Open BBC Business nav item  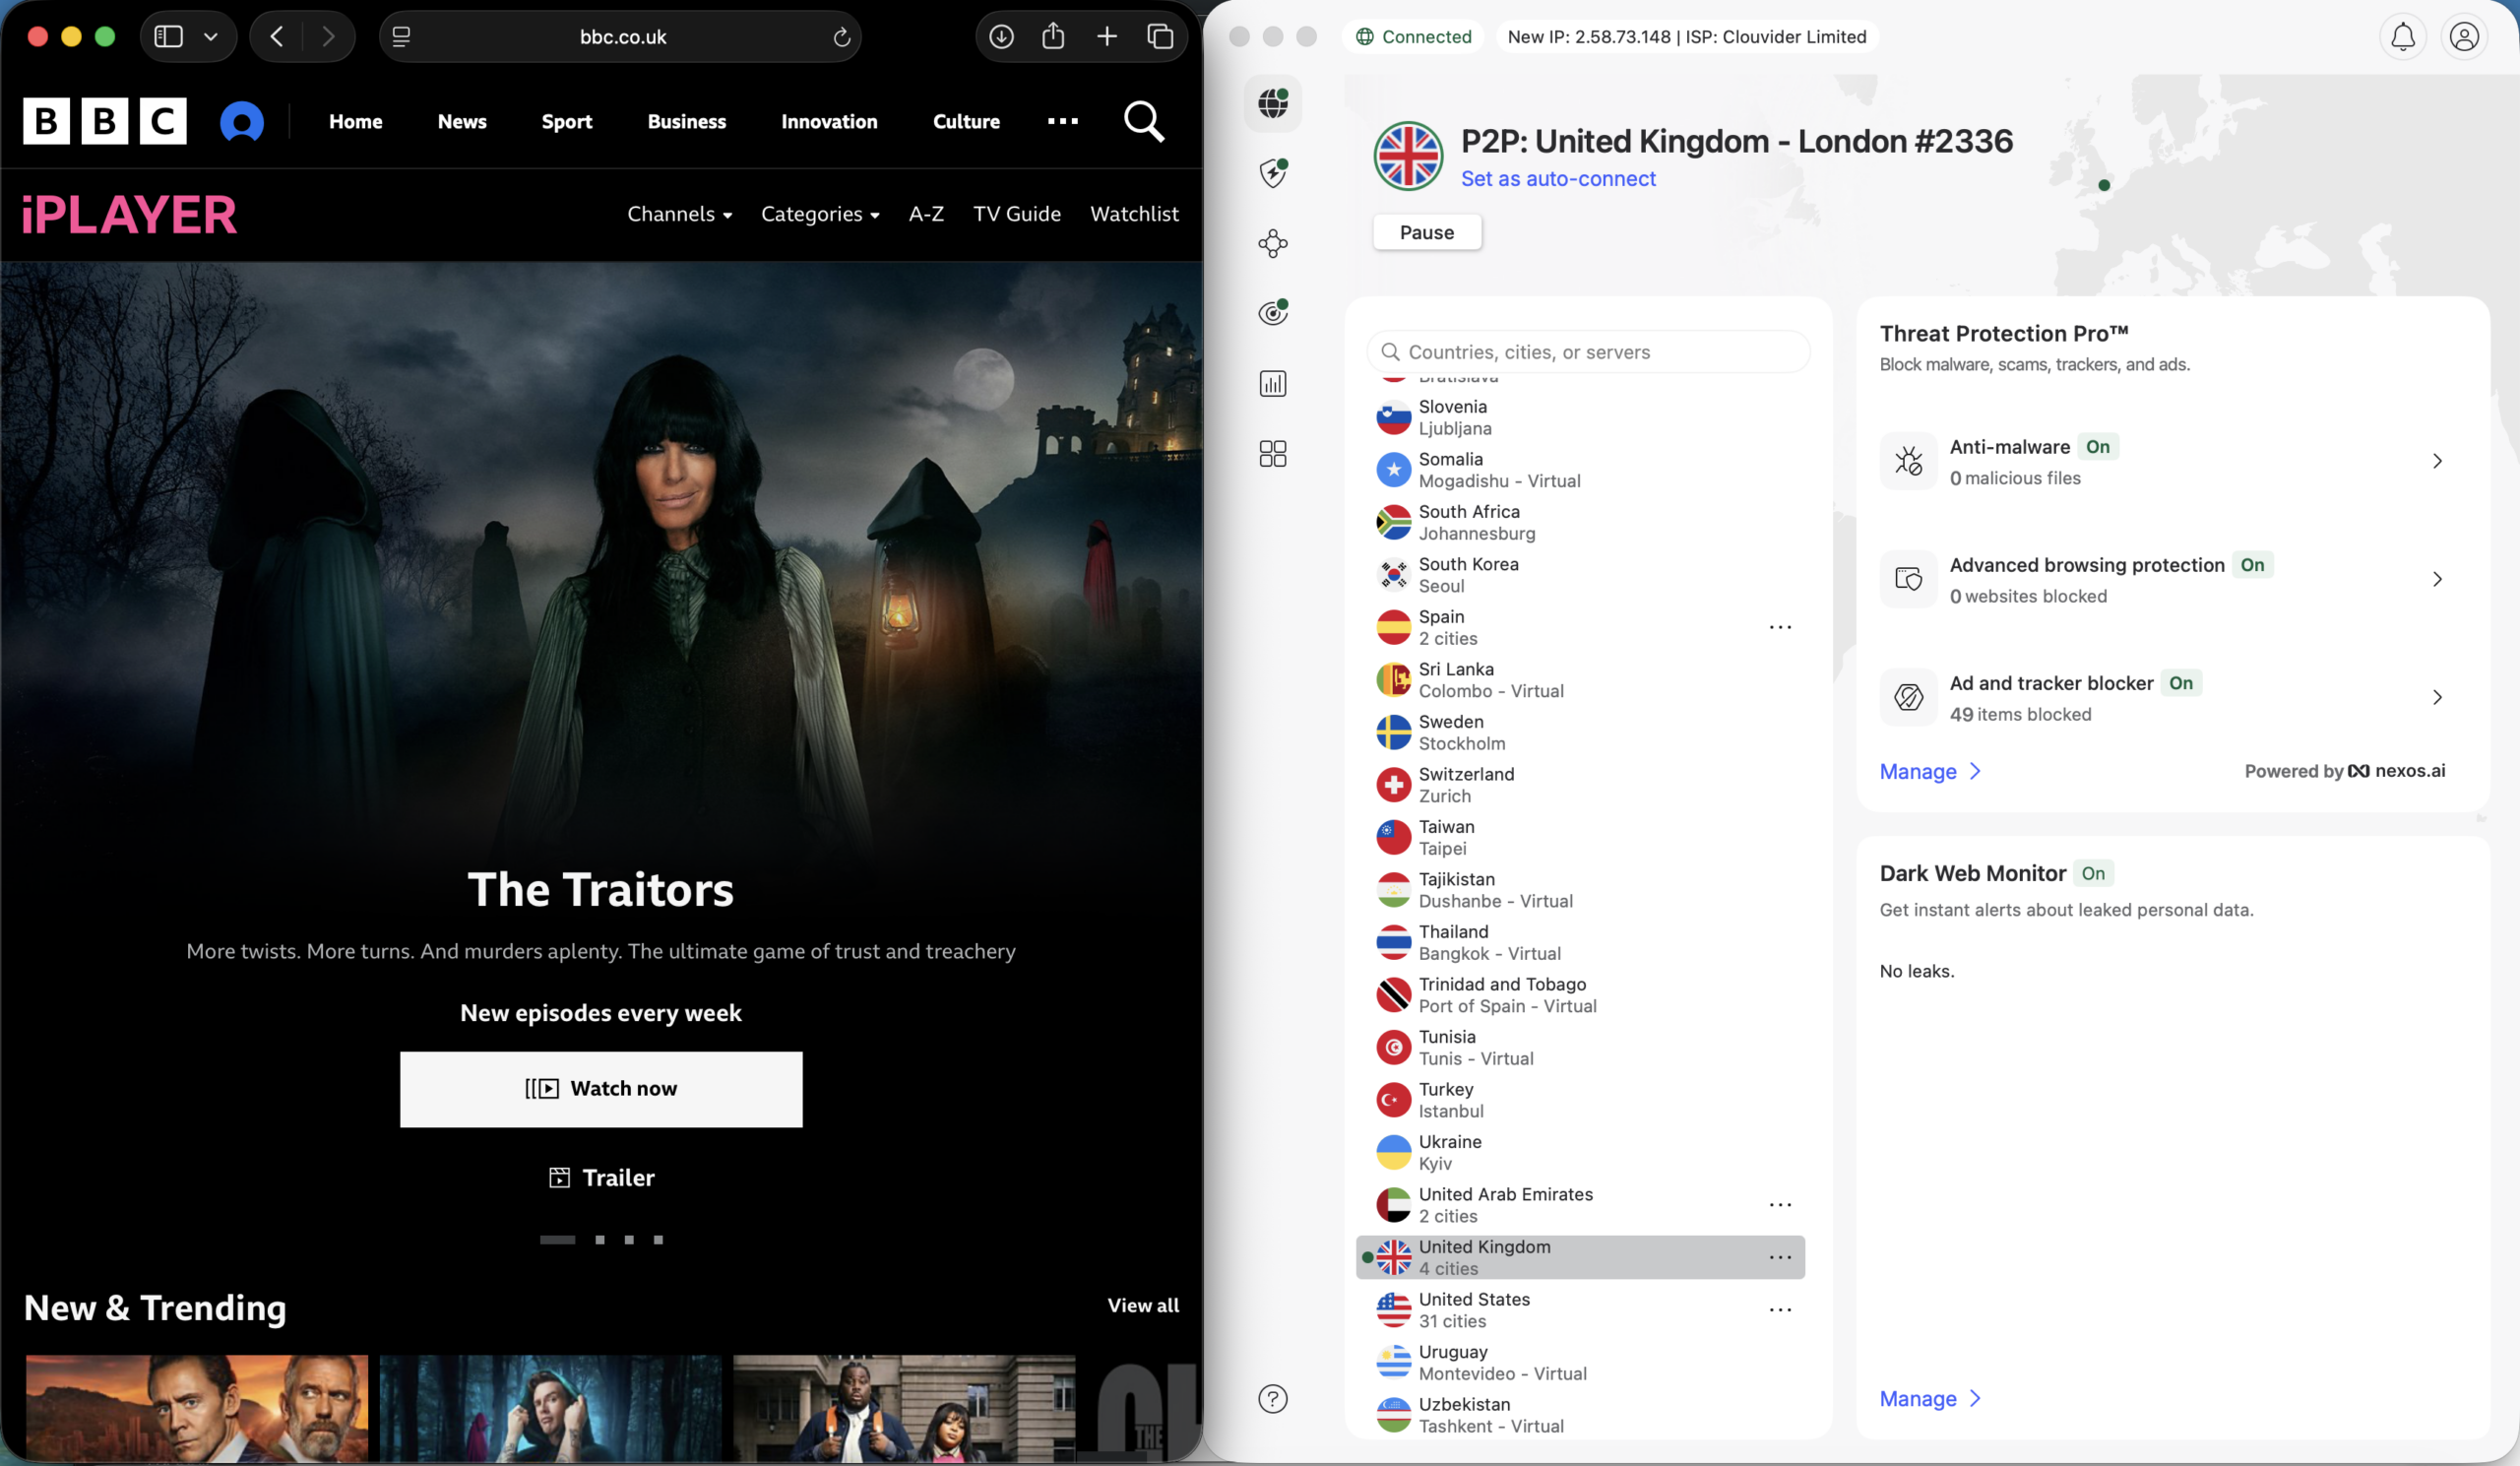pyautogui.click(x=687, y=122)
